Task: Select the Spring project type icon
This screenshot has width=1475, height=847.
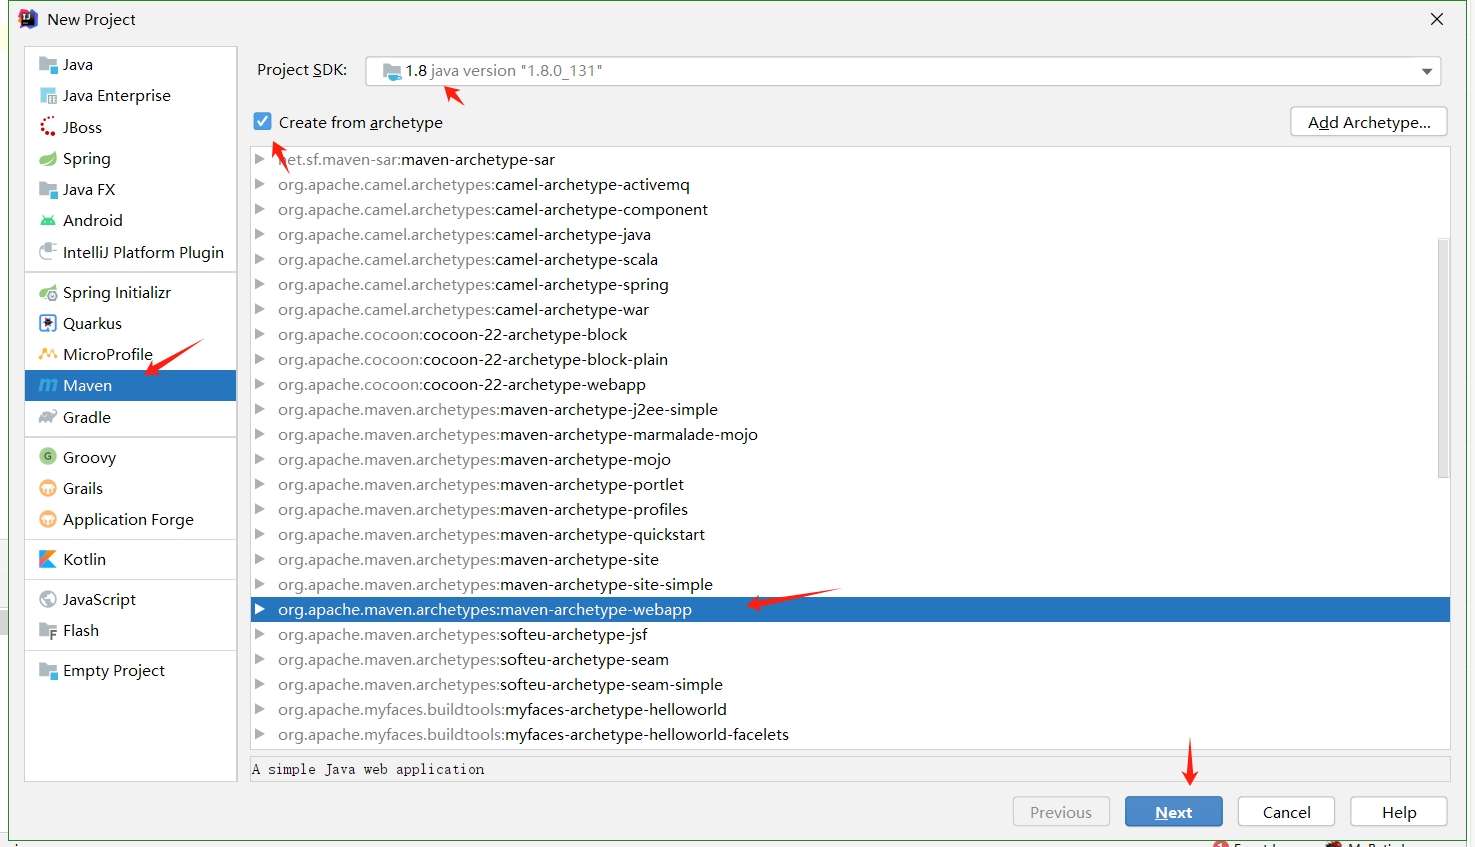Action: click(x=48, y=159)
